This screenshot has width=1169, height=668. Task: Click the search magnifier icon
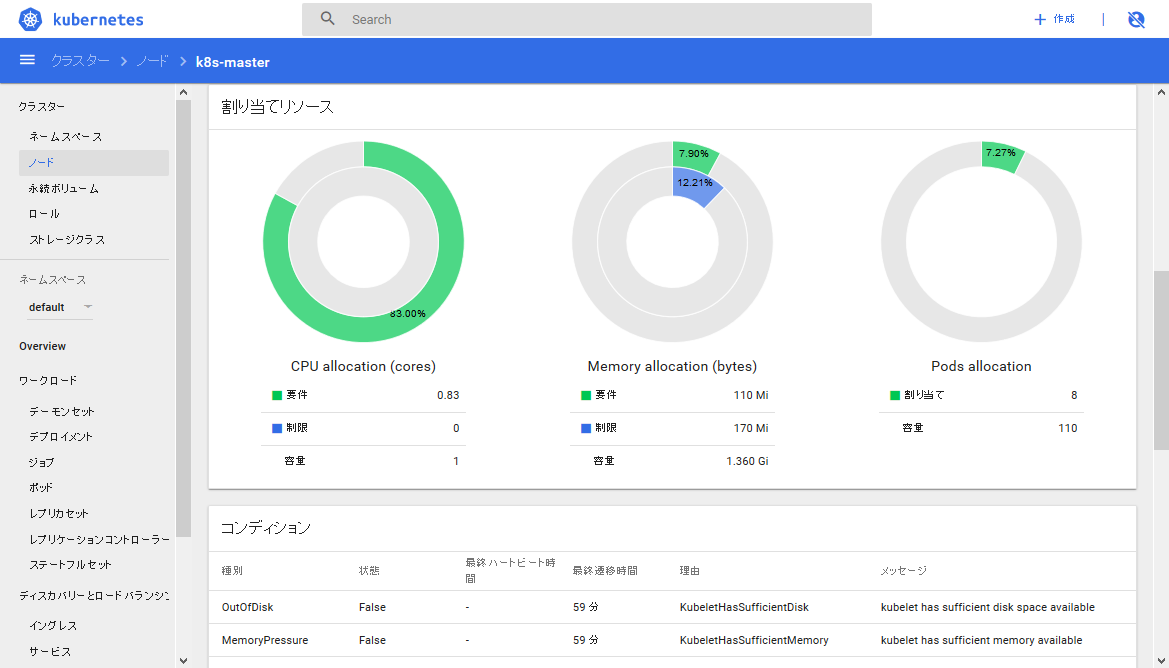coord(327,19)
